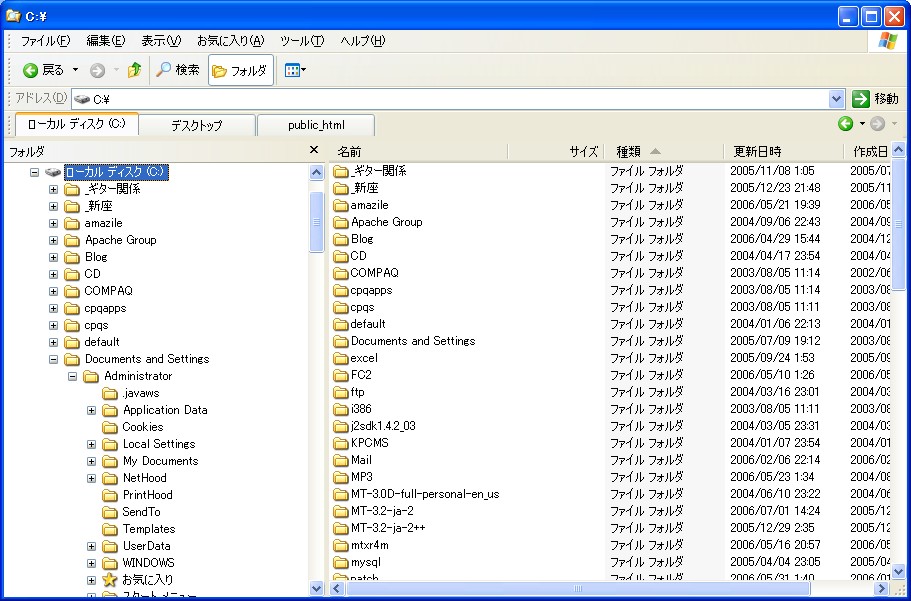Expand the amazile tree folder

(53, 223)
